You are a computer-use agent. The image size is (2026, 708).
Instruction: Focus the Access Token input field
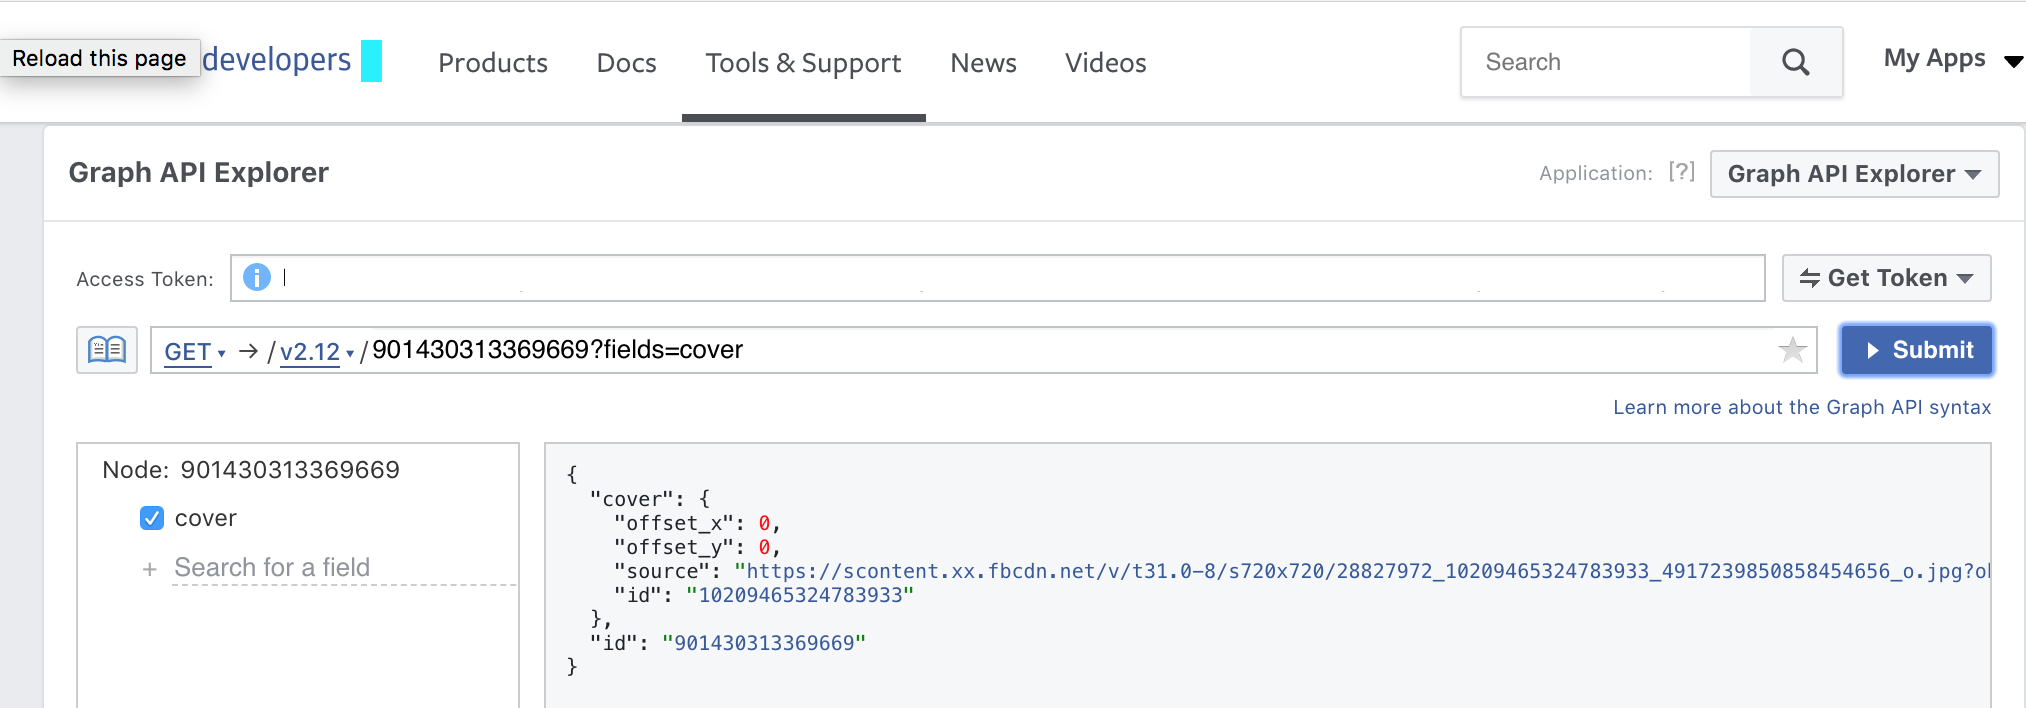997,278
